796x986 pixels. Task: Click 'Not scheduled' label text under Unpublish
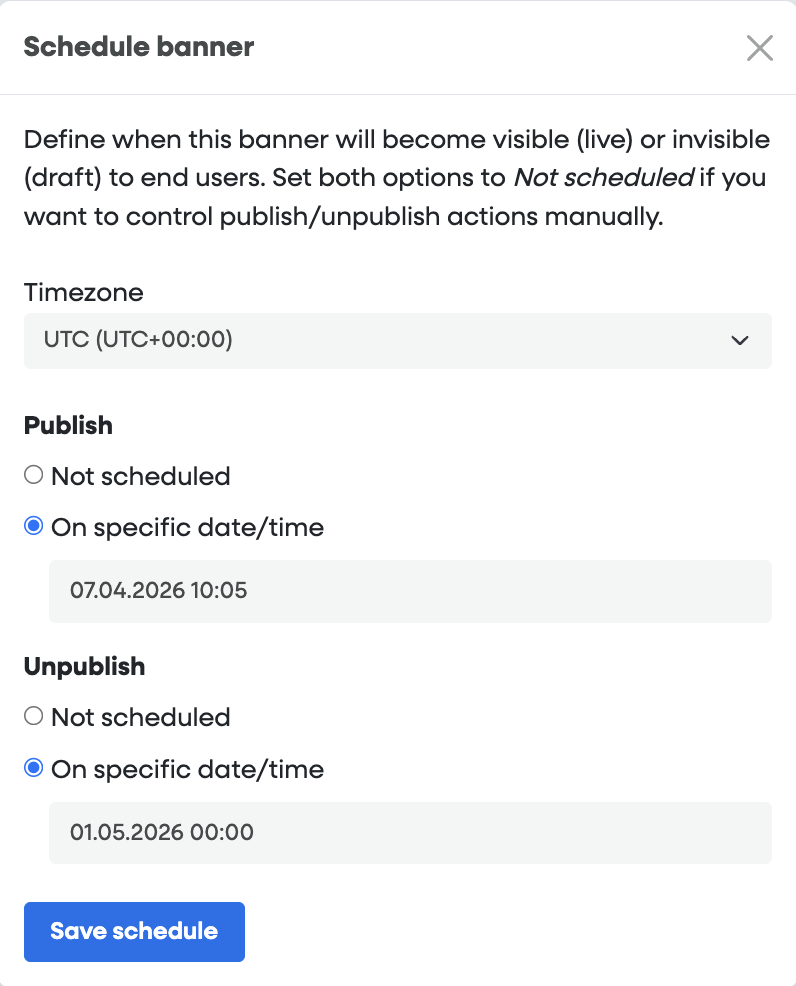point(141,717)
